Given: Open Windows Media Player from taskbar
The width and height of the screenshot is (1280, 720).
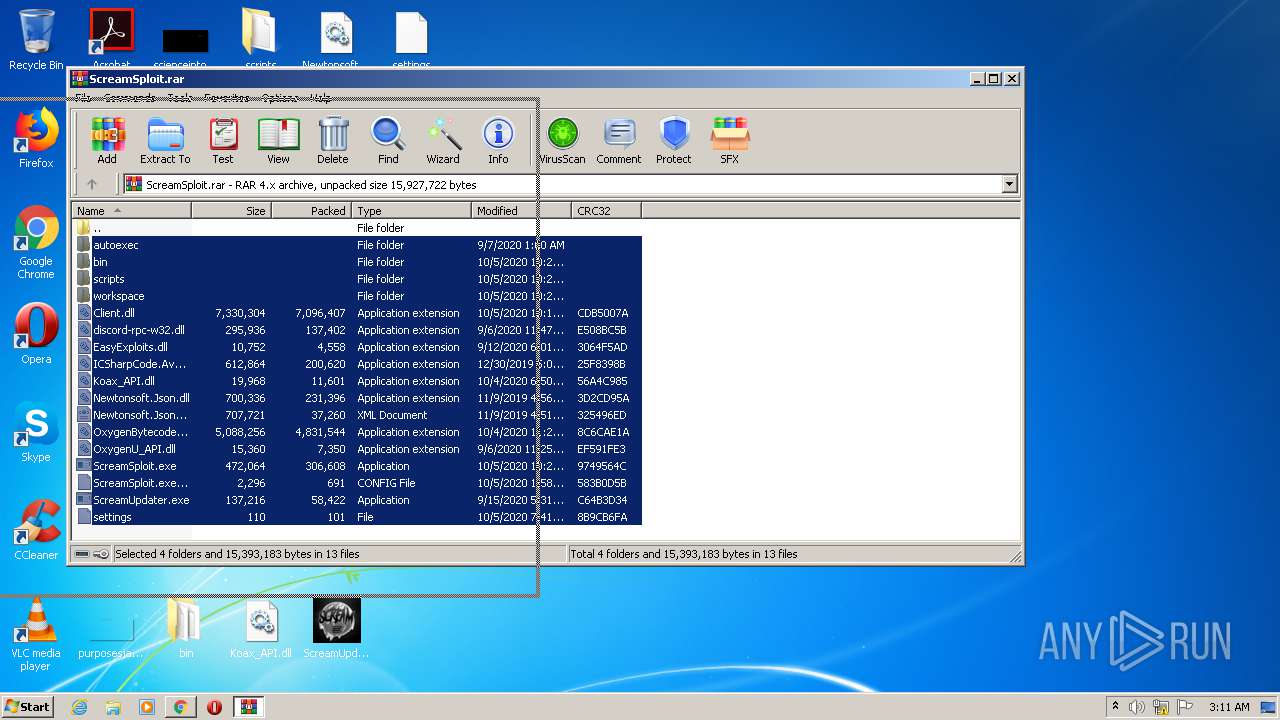Looking at the screenshot, I should tap(147, 707).
